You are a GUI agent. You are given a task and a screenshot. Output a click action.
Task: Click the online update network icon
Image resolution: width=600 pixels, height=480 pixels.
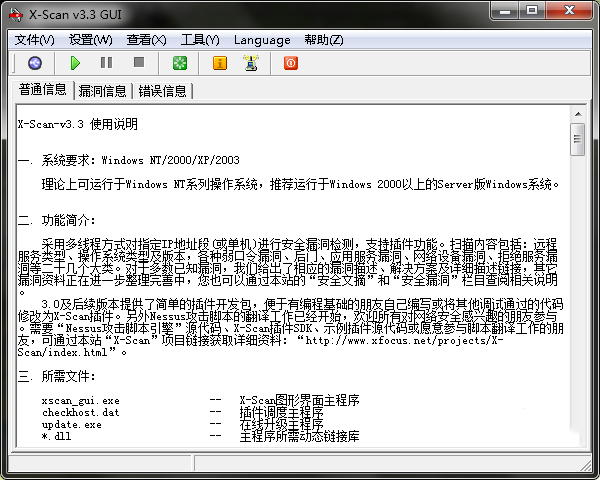[250, 63]
